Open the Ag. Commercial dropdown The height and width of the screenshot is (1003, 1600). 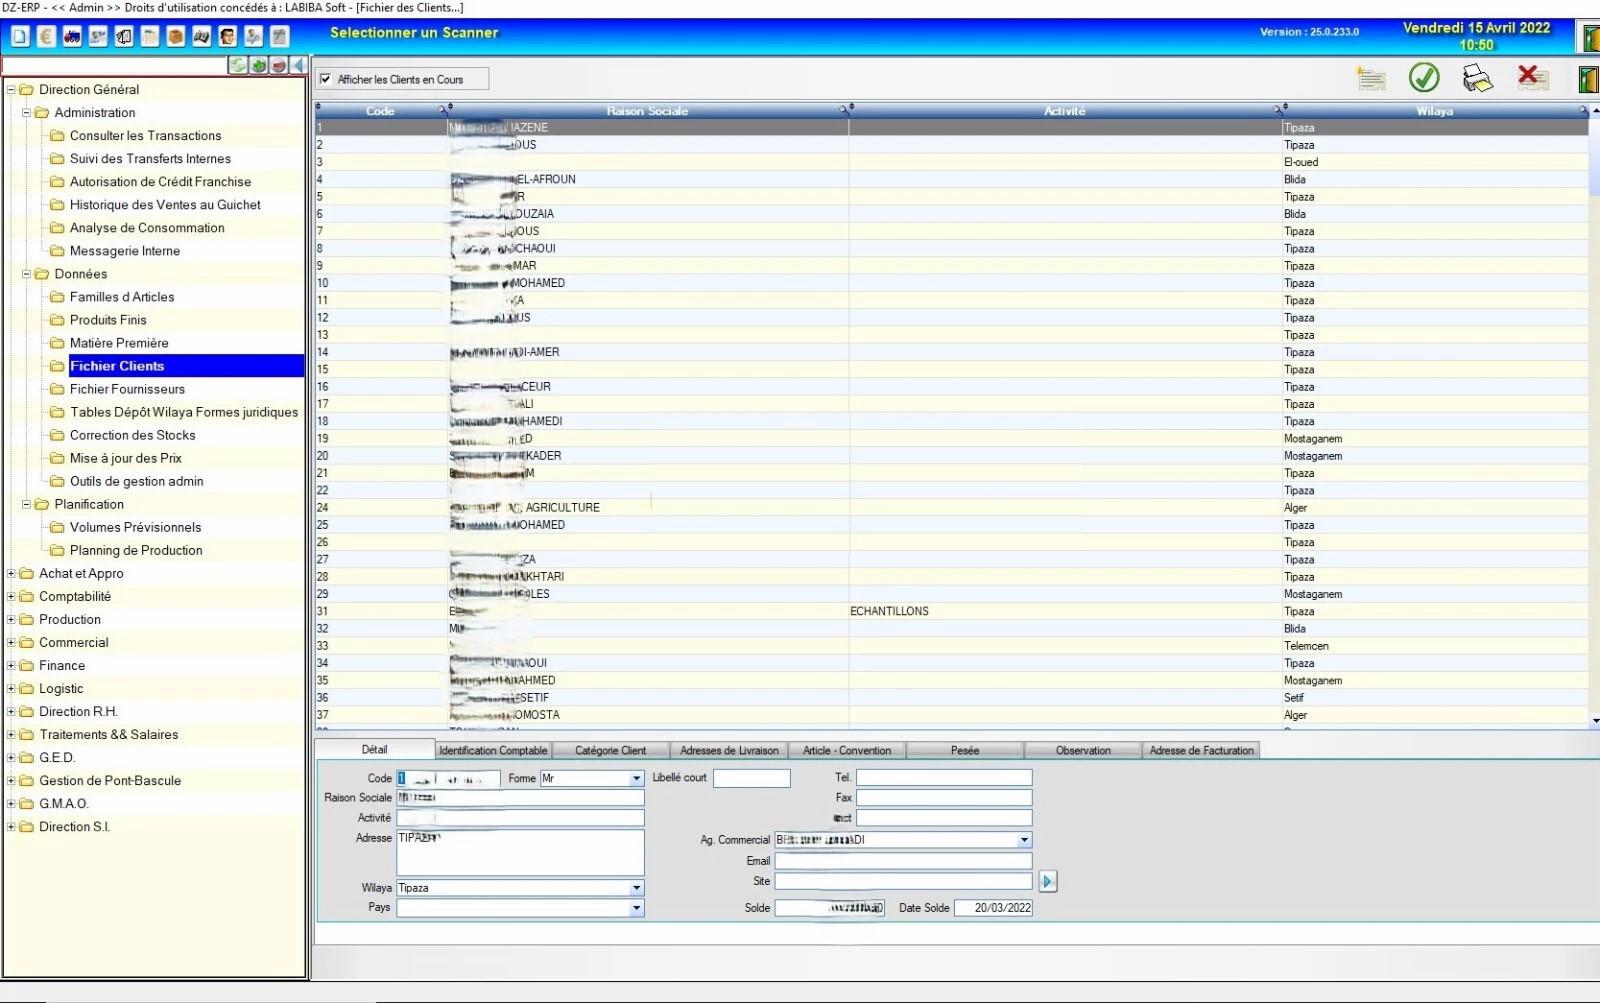pyautogui.click(x=1024, y=840)
